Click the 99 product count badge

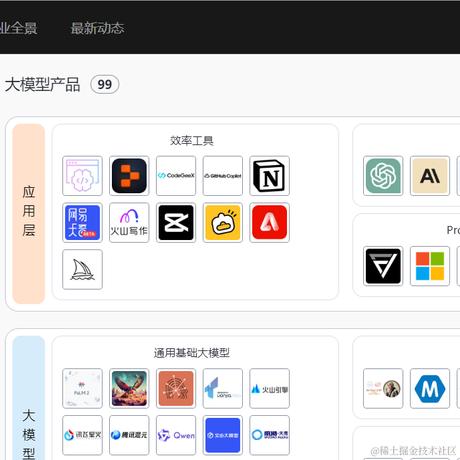(x=105, y=84)
